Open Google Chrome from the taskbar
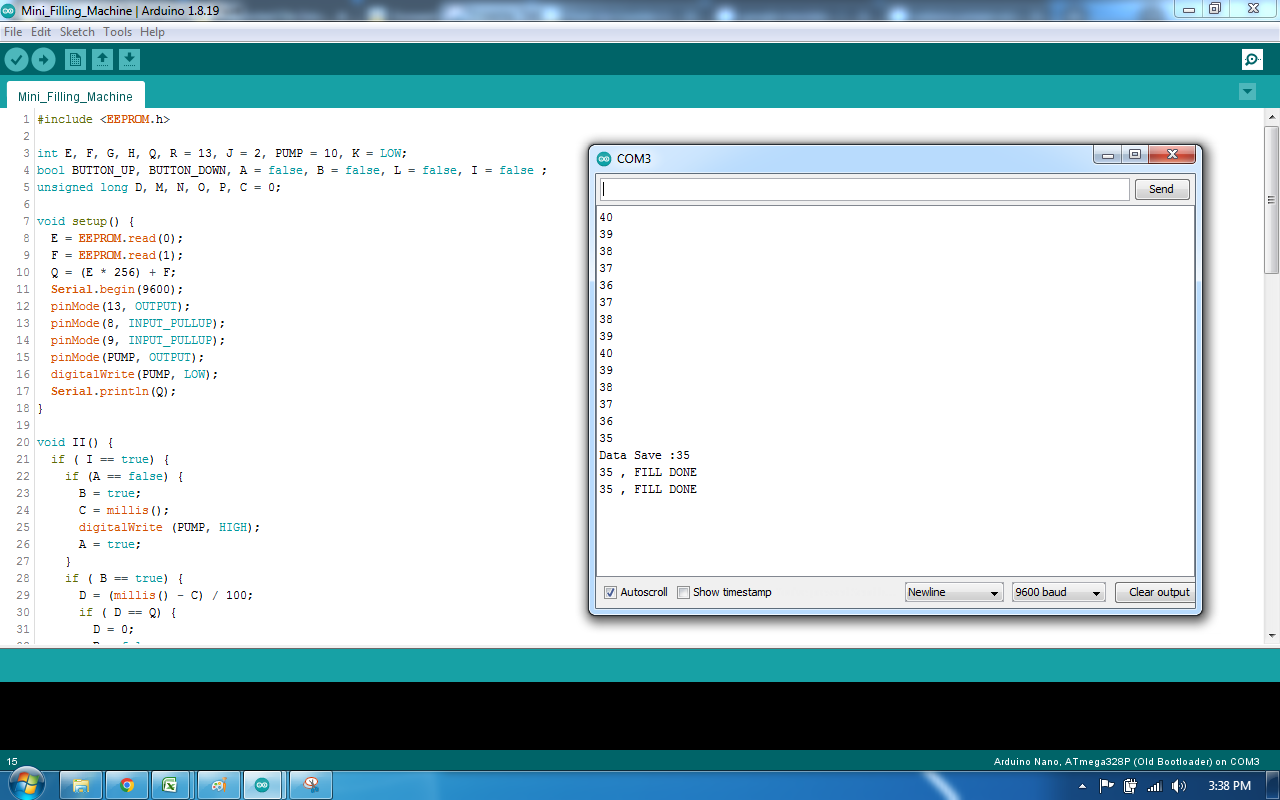 127,785
